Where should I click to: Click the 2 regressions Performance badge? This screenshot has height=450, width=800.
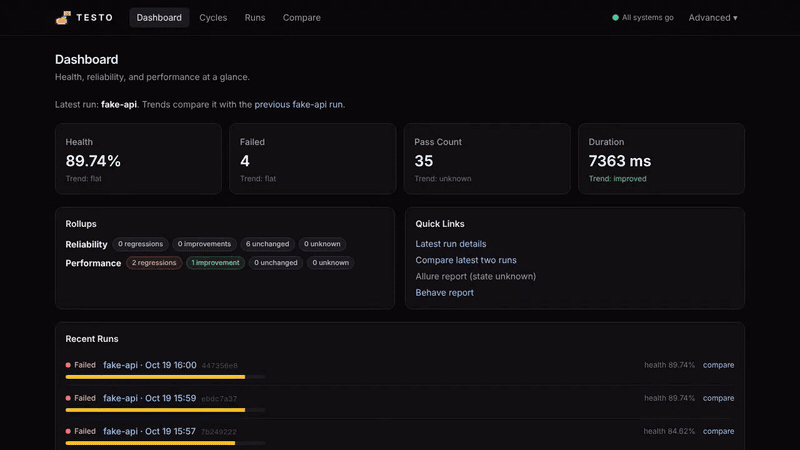coord(154,263)
